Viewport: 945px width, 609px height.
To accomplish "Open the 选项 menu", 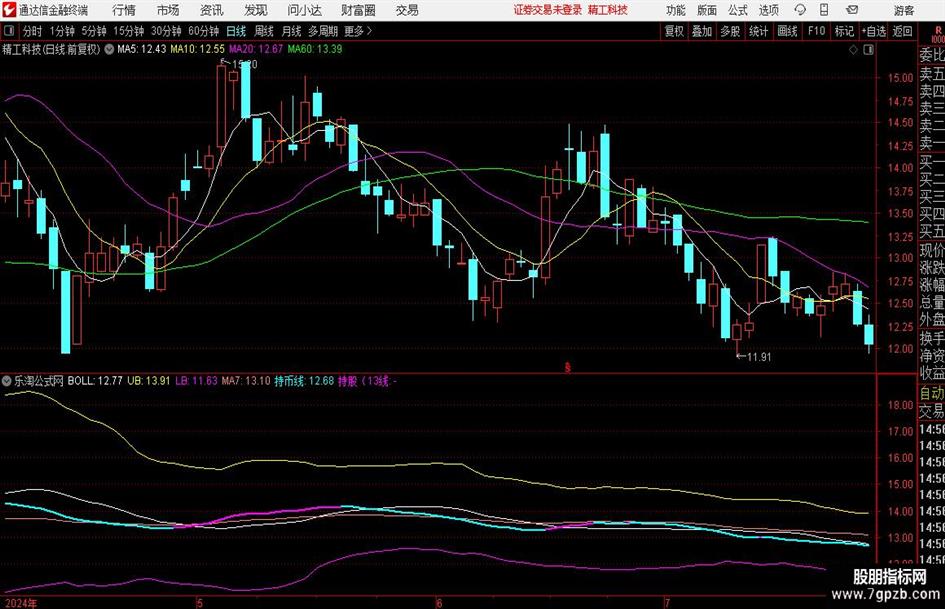I will pyautogui.click(x=768, y=10).
